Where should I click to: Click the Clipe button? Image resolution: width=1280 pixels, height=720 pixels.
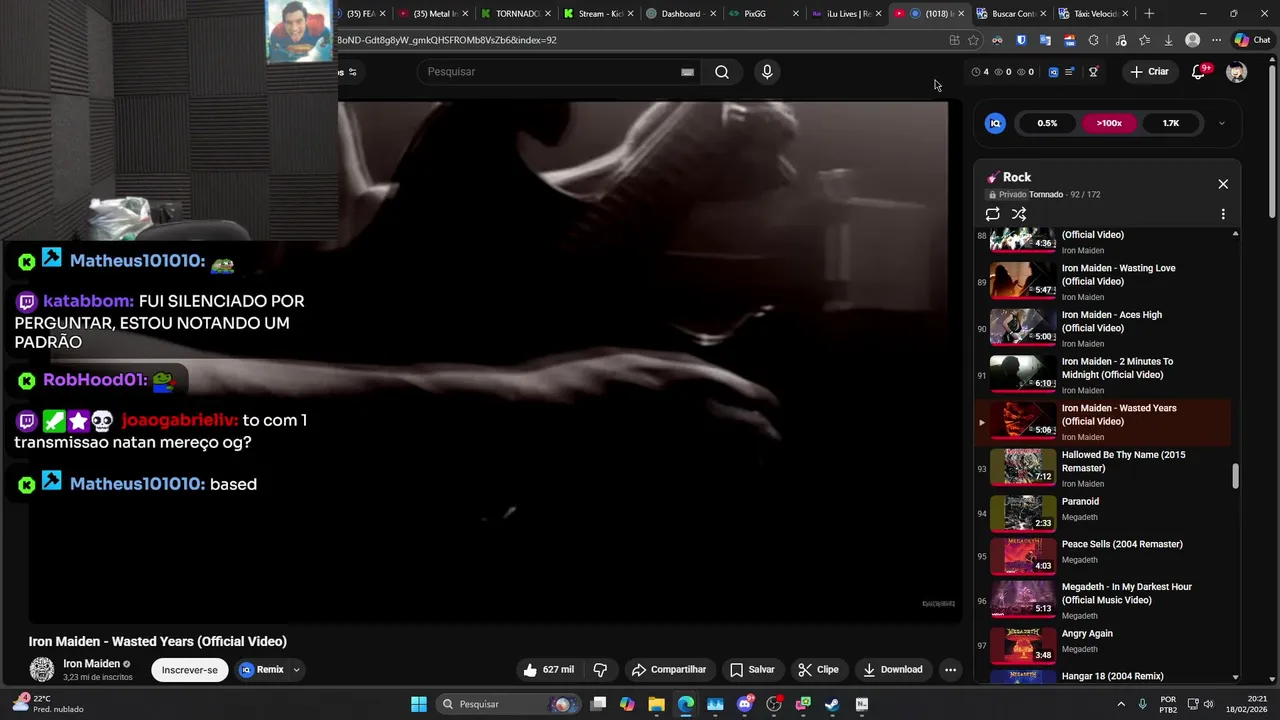819,670
